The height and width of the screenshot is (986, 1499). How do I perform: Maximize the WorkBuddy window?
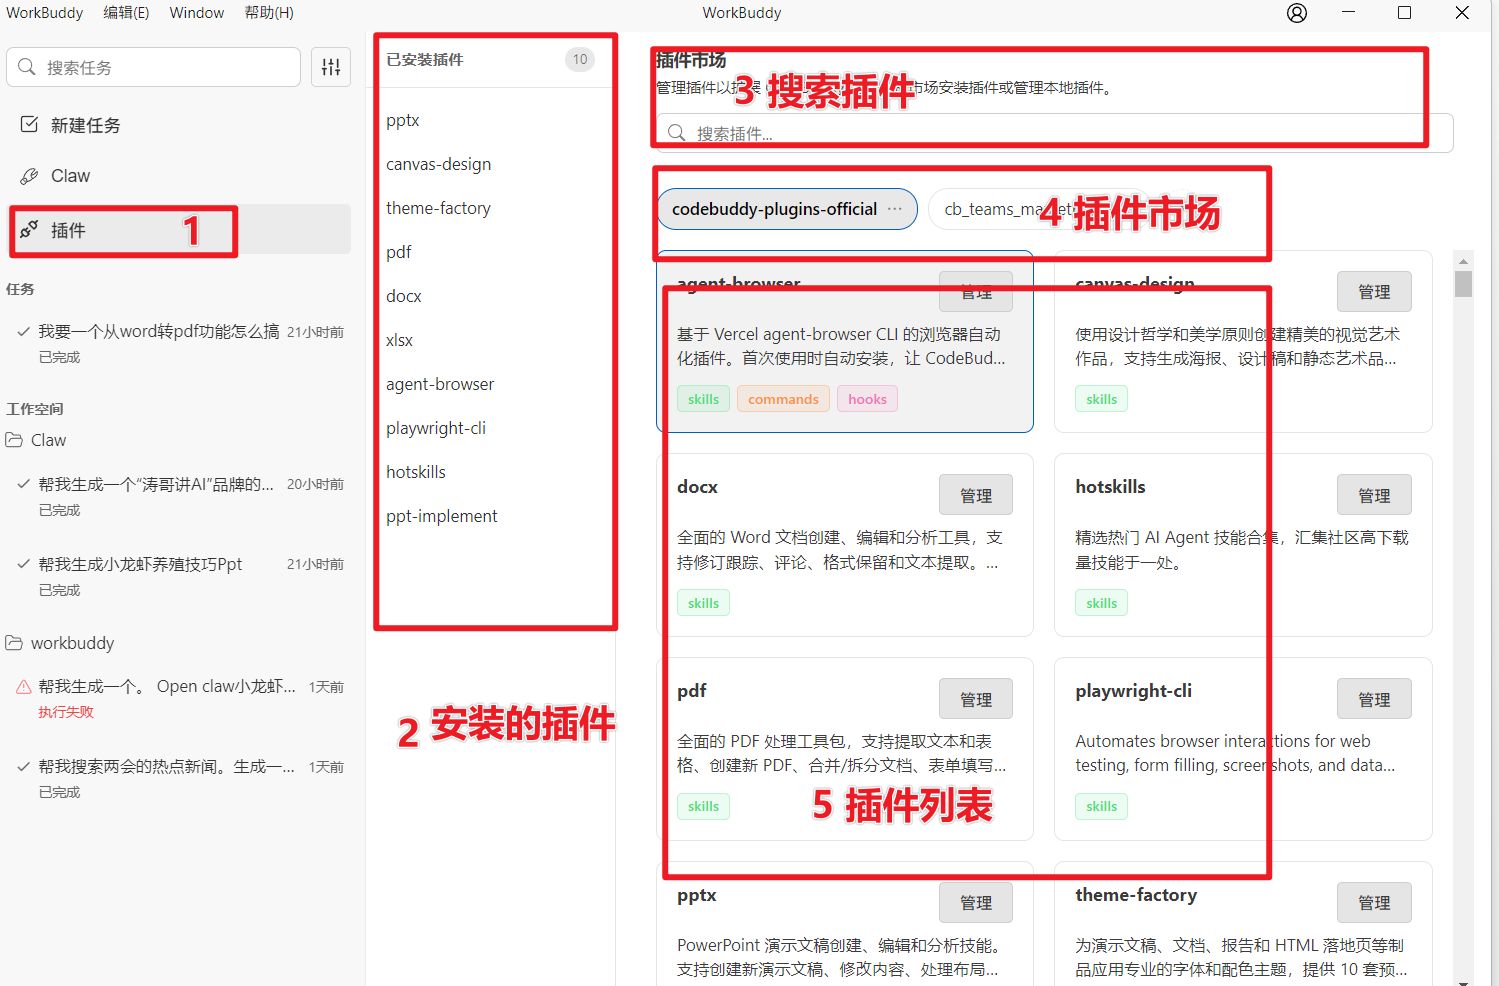click(x=1404, y=13)
